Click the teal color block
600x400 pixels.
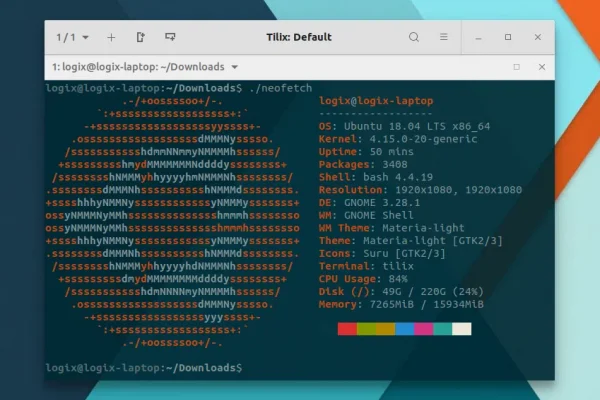[x=443, y=329]
